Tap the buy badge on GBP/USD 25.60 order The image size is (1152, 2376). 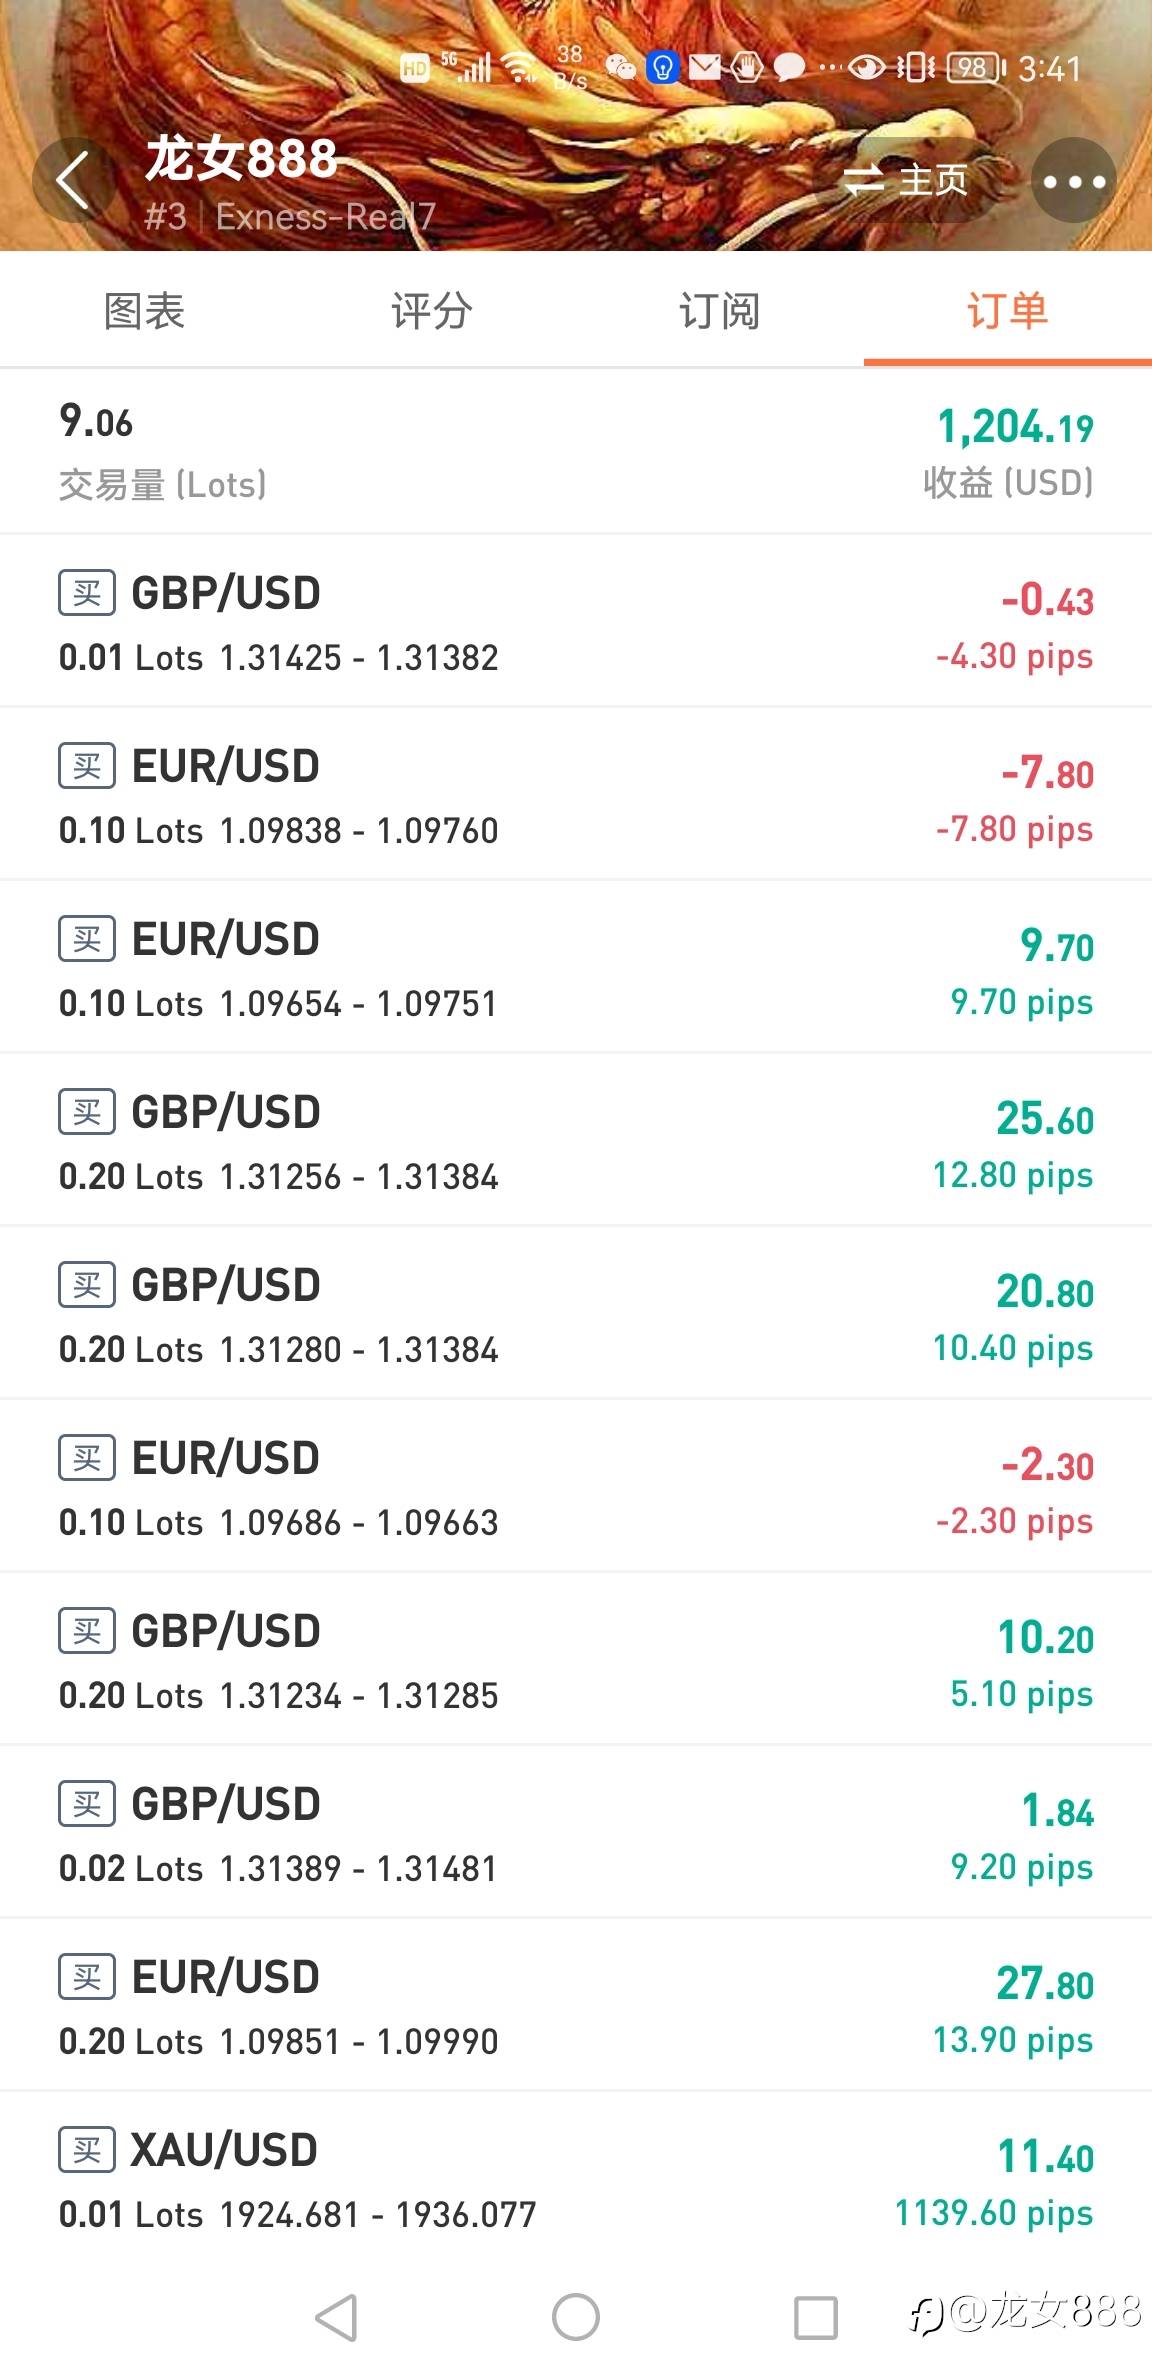tap(87, 1112)
